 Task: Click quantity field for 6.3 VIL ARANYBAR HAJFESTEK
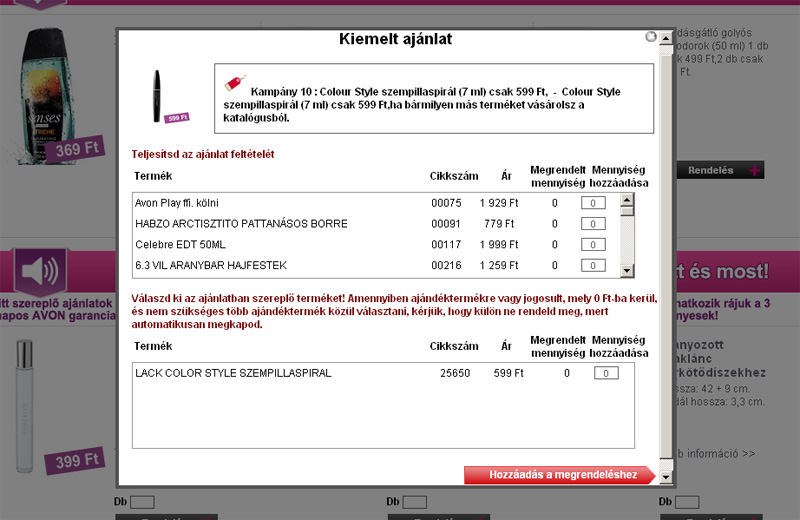pos(593,266)
